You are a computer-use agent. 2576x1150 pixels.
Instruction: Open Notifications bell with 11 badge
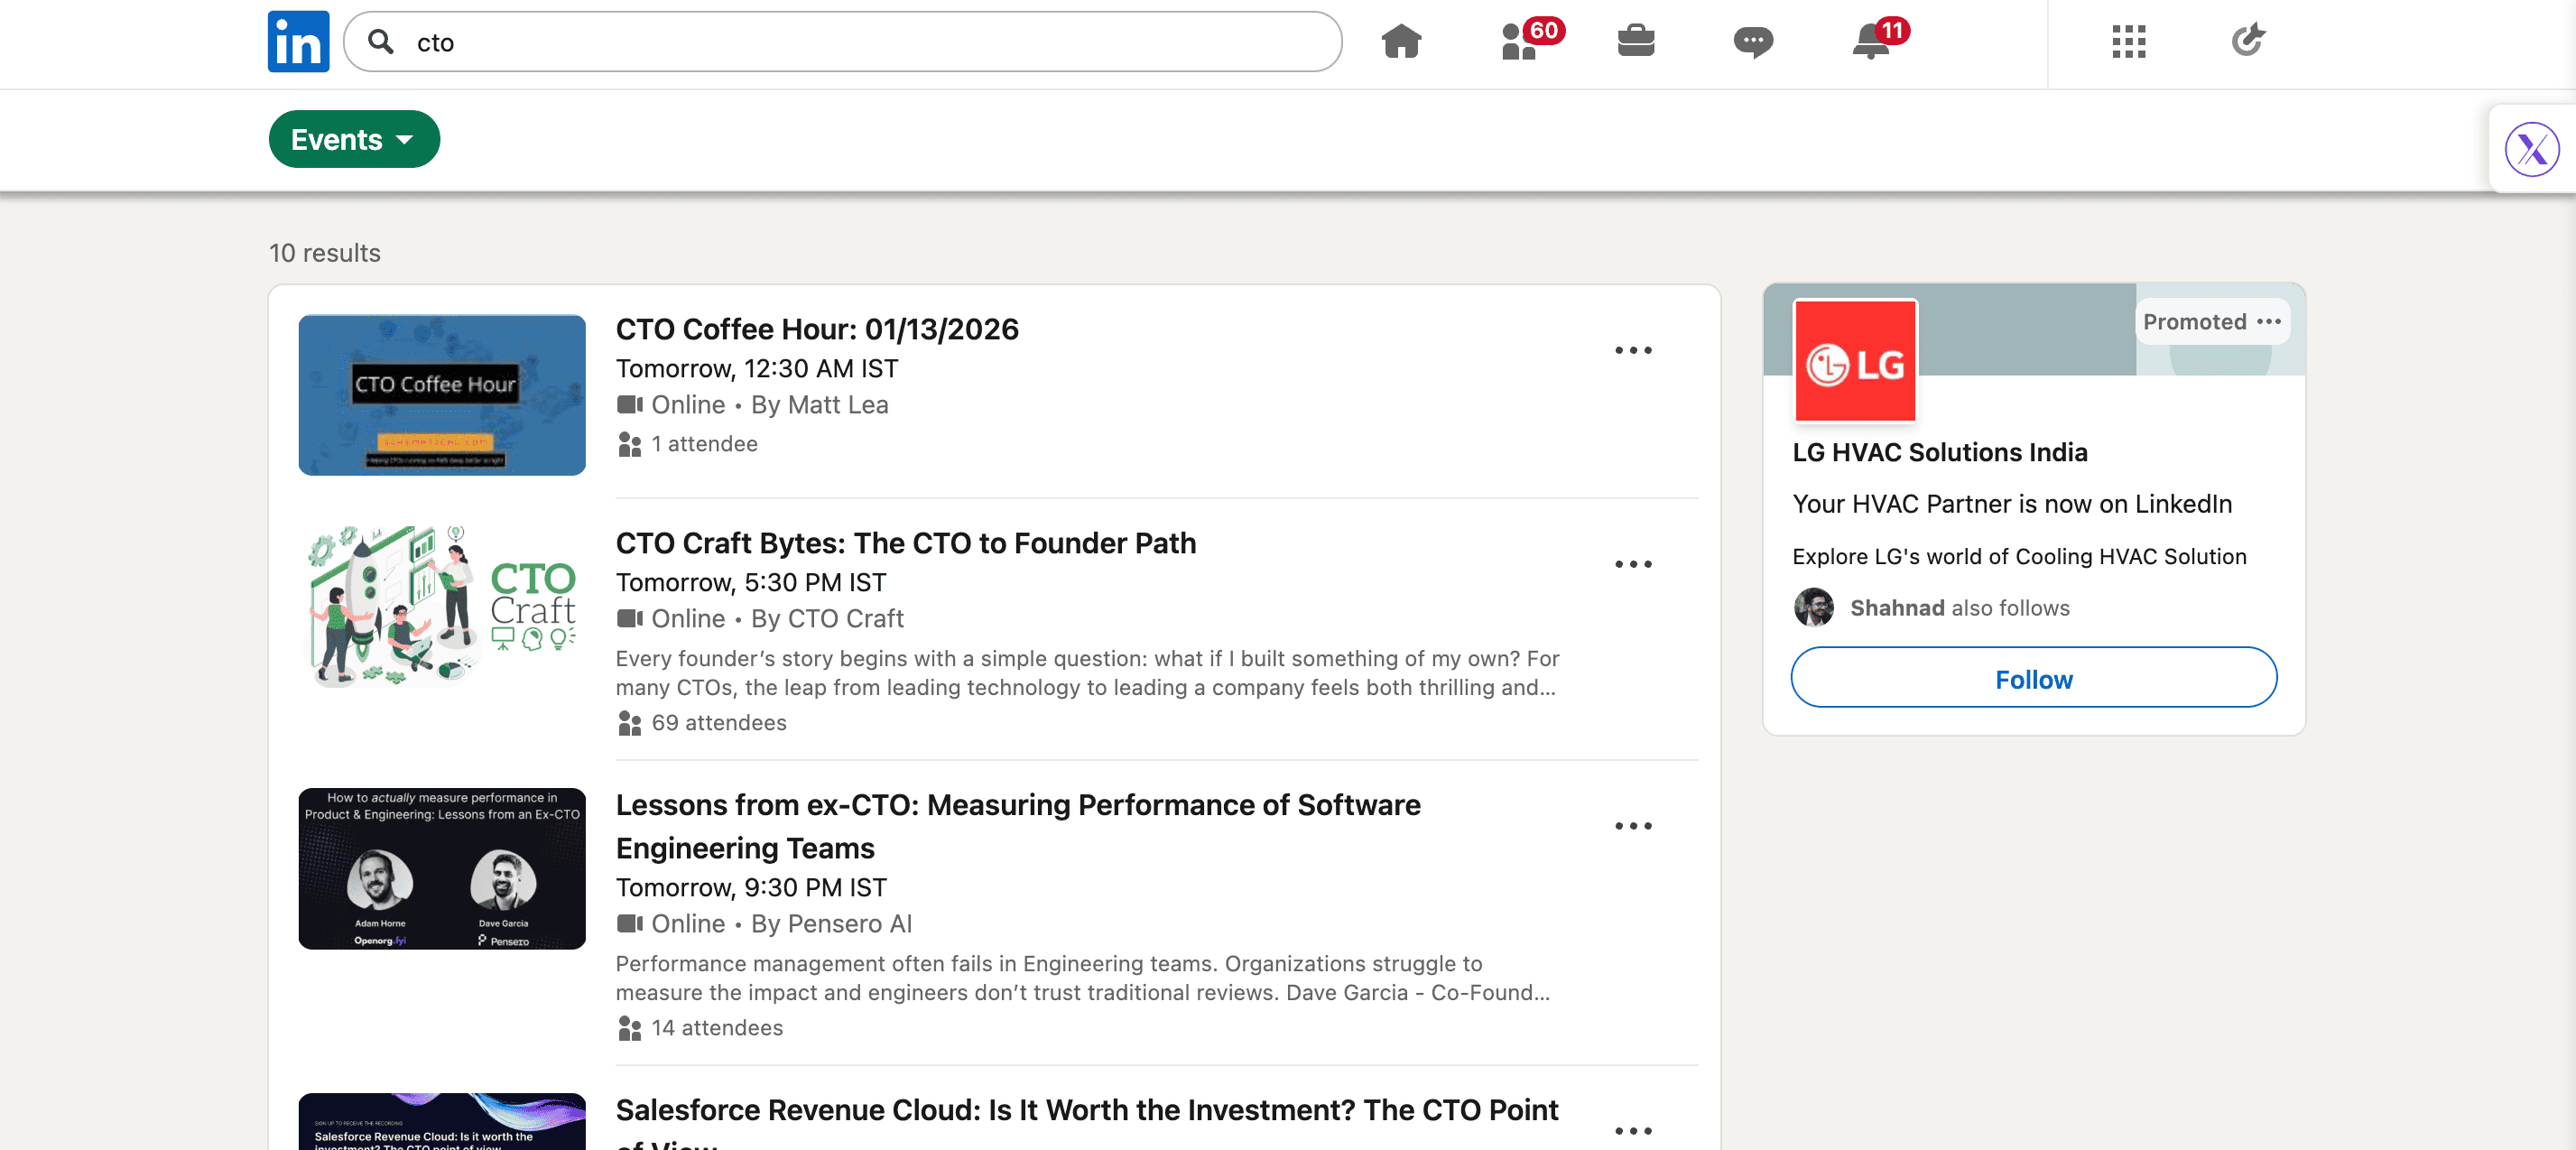(x=1871, y=42)
